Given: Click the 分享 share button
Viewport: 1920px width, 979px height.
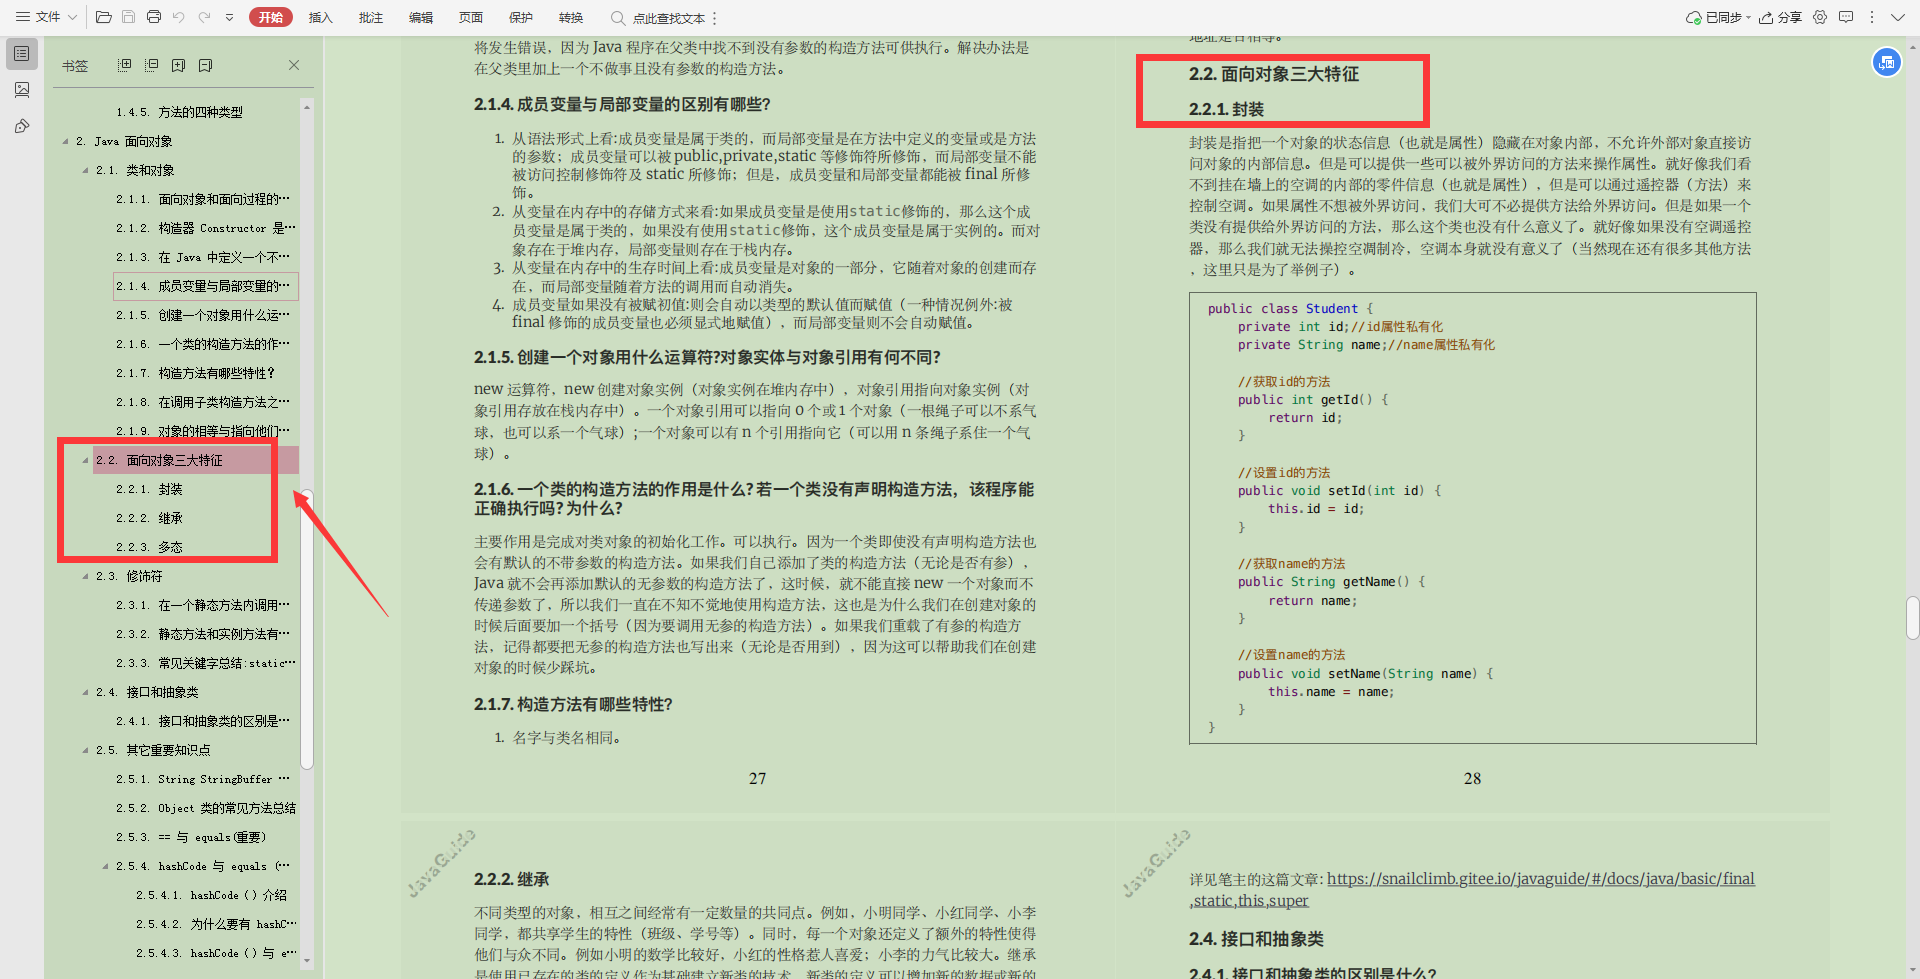Looking at the screenshot, I should coord(1781,17).
